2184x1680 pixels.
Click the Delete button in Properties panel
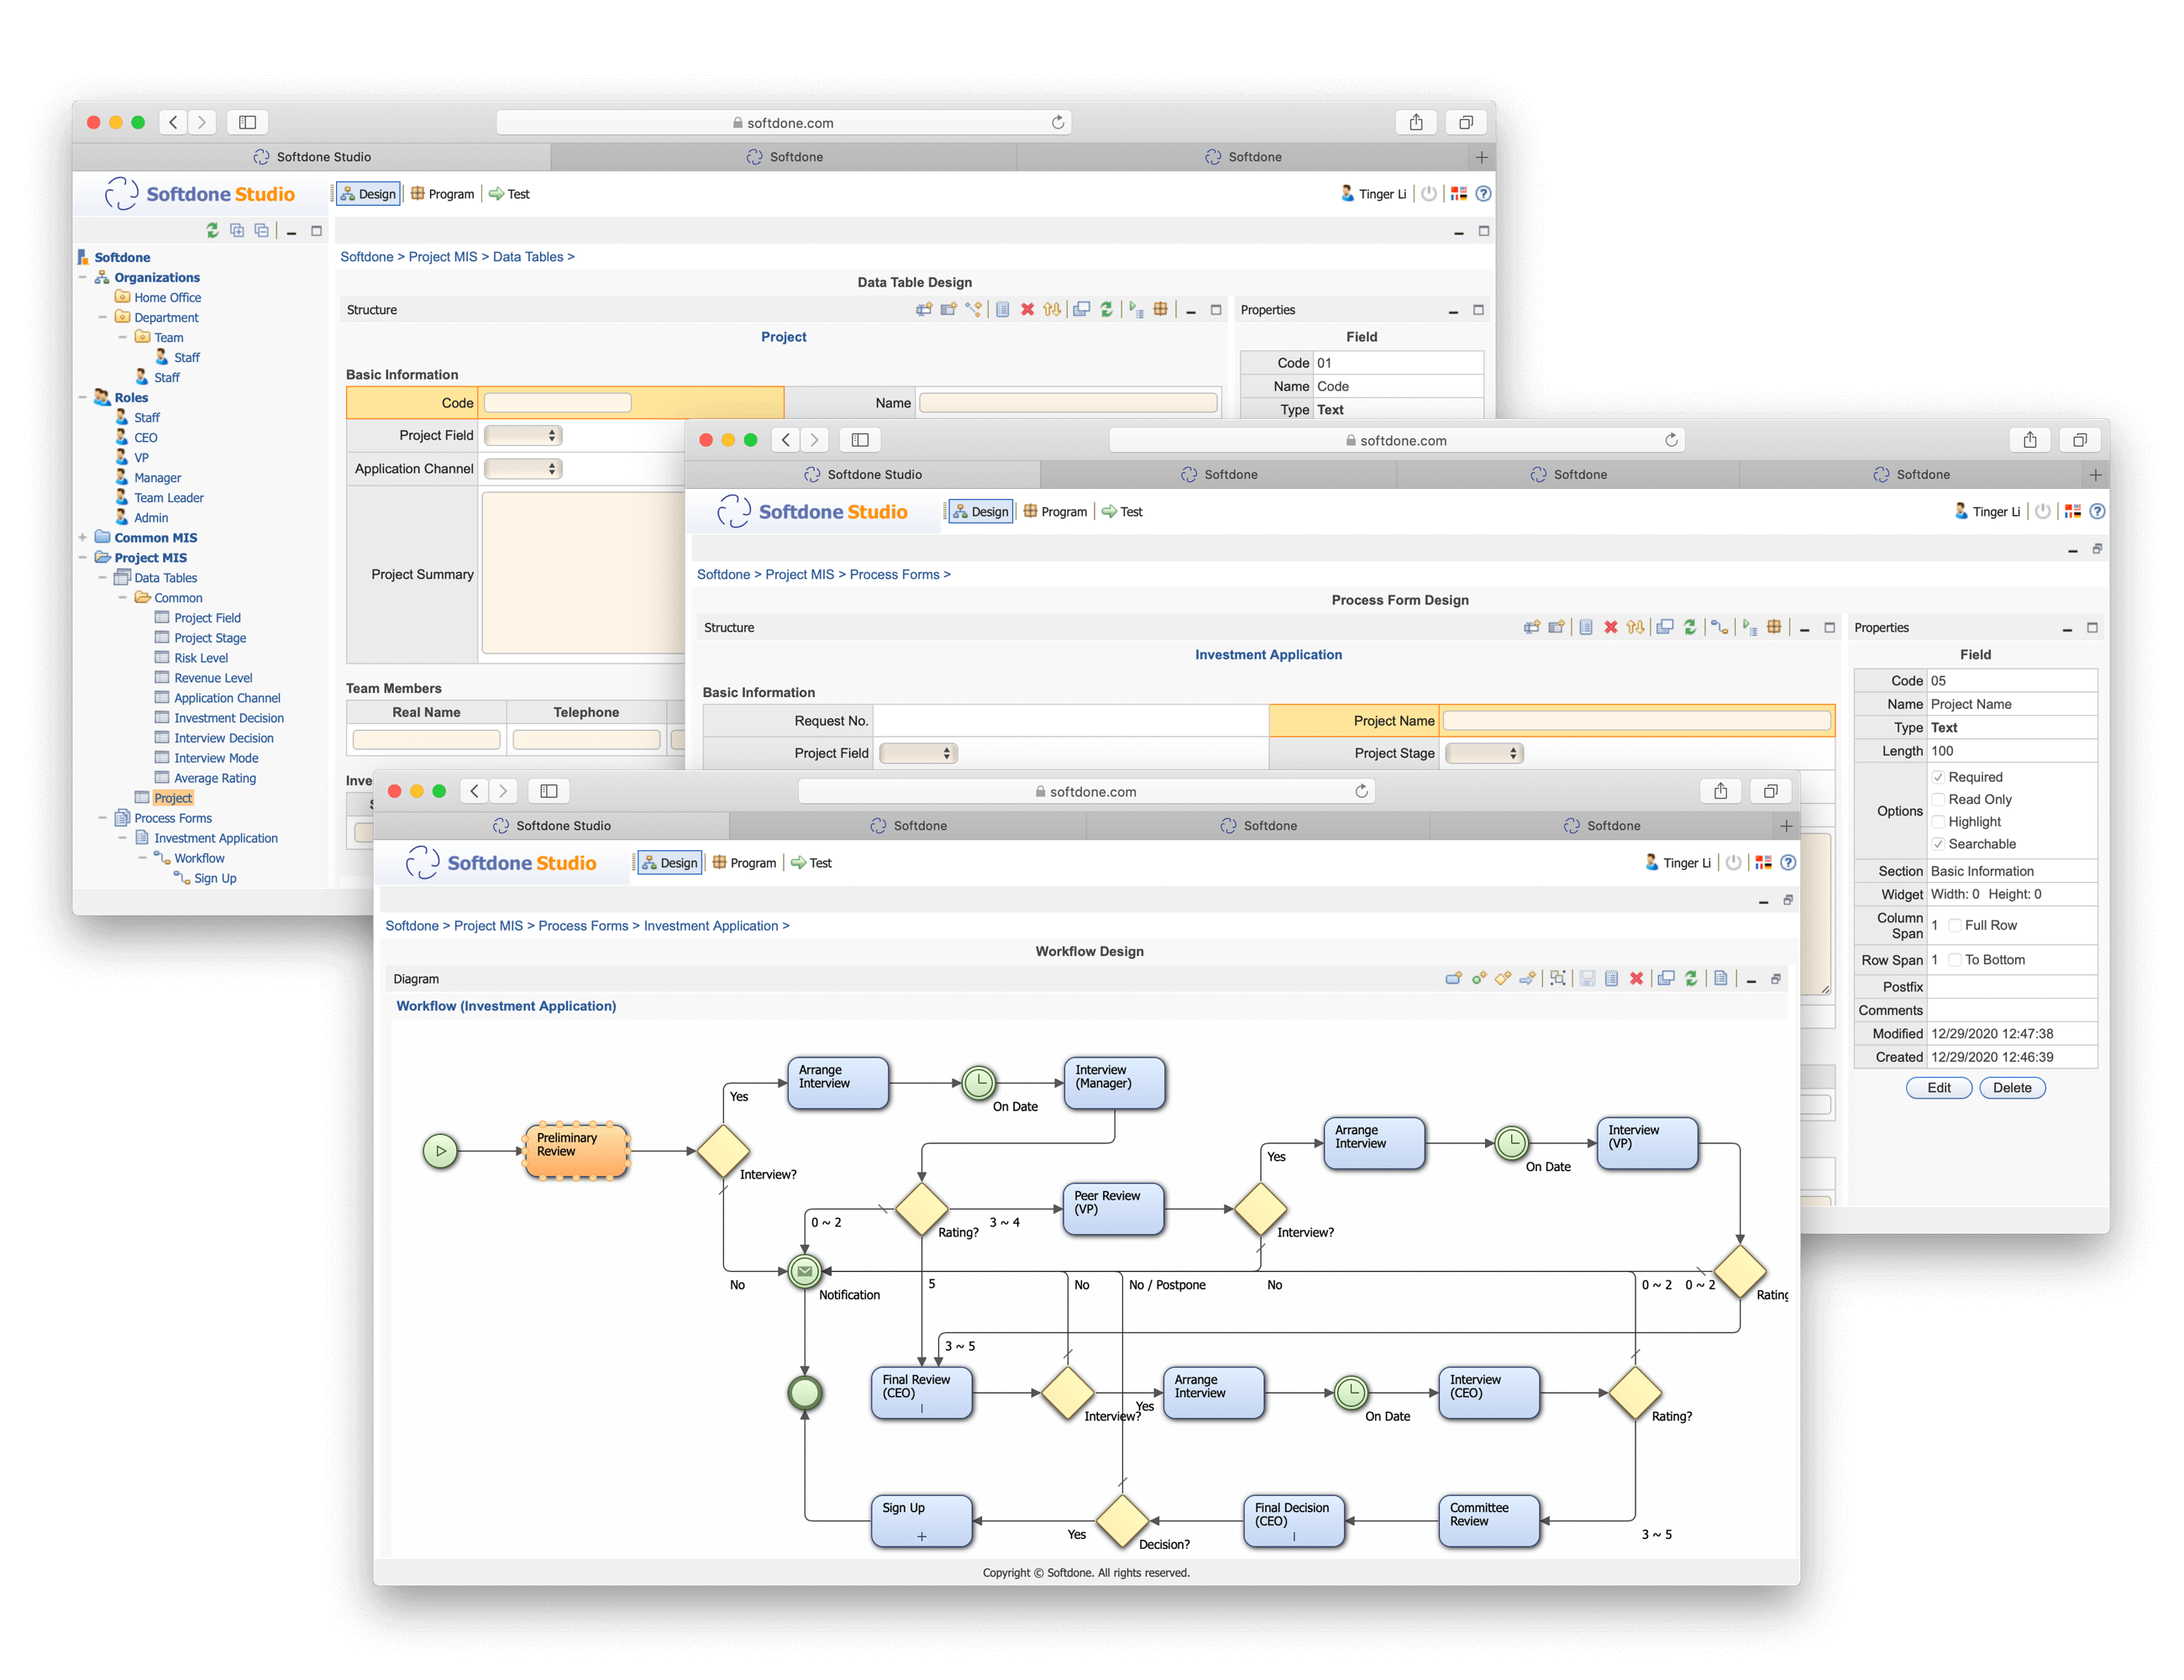2011,1088
